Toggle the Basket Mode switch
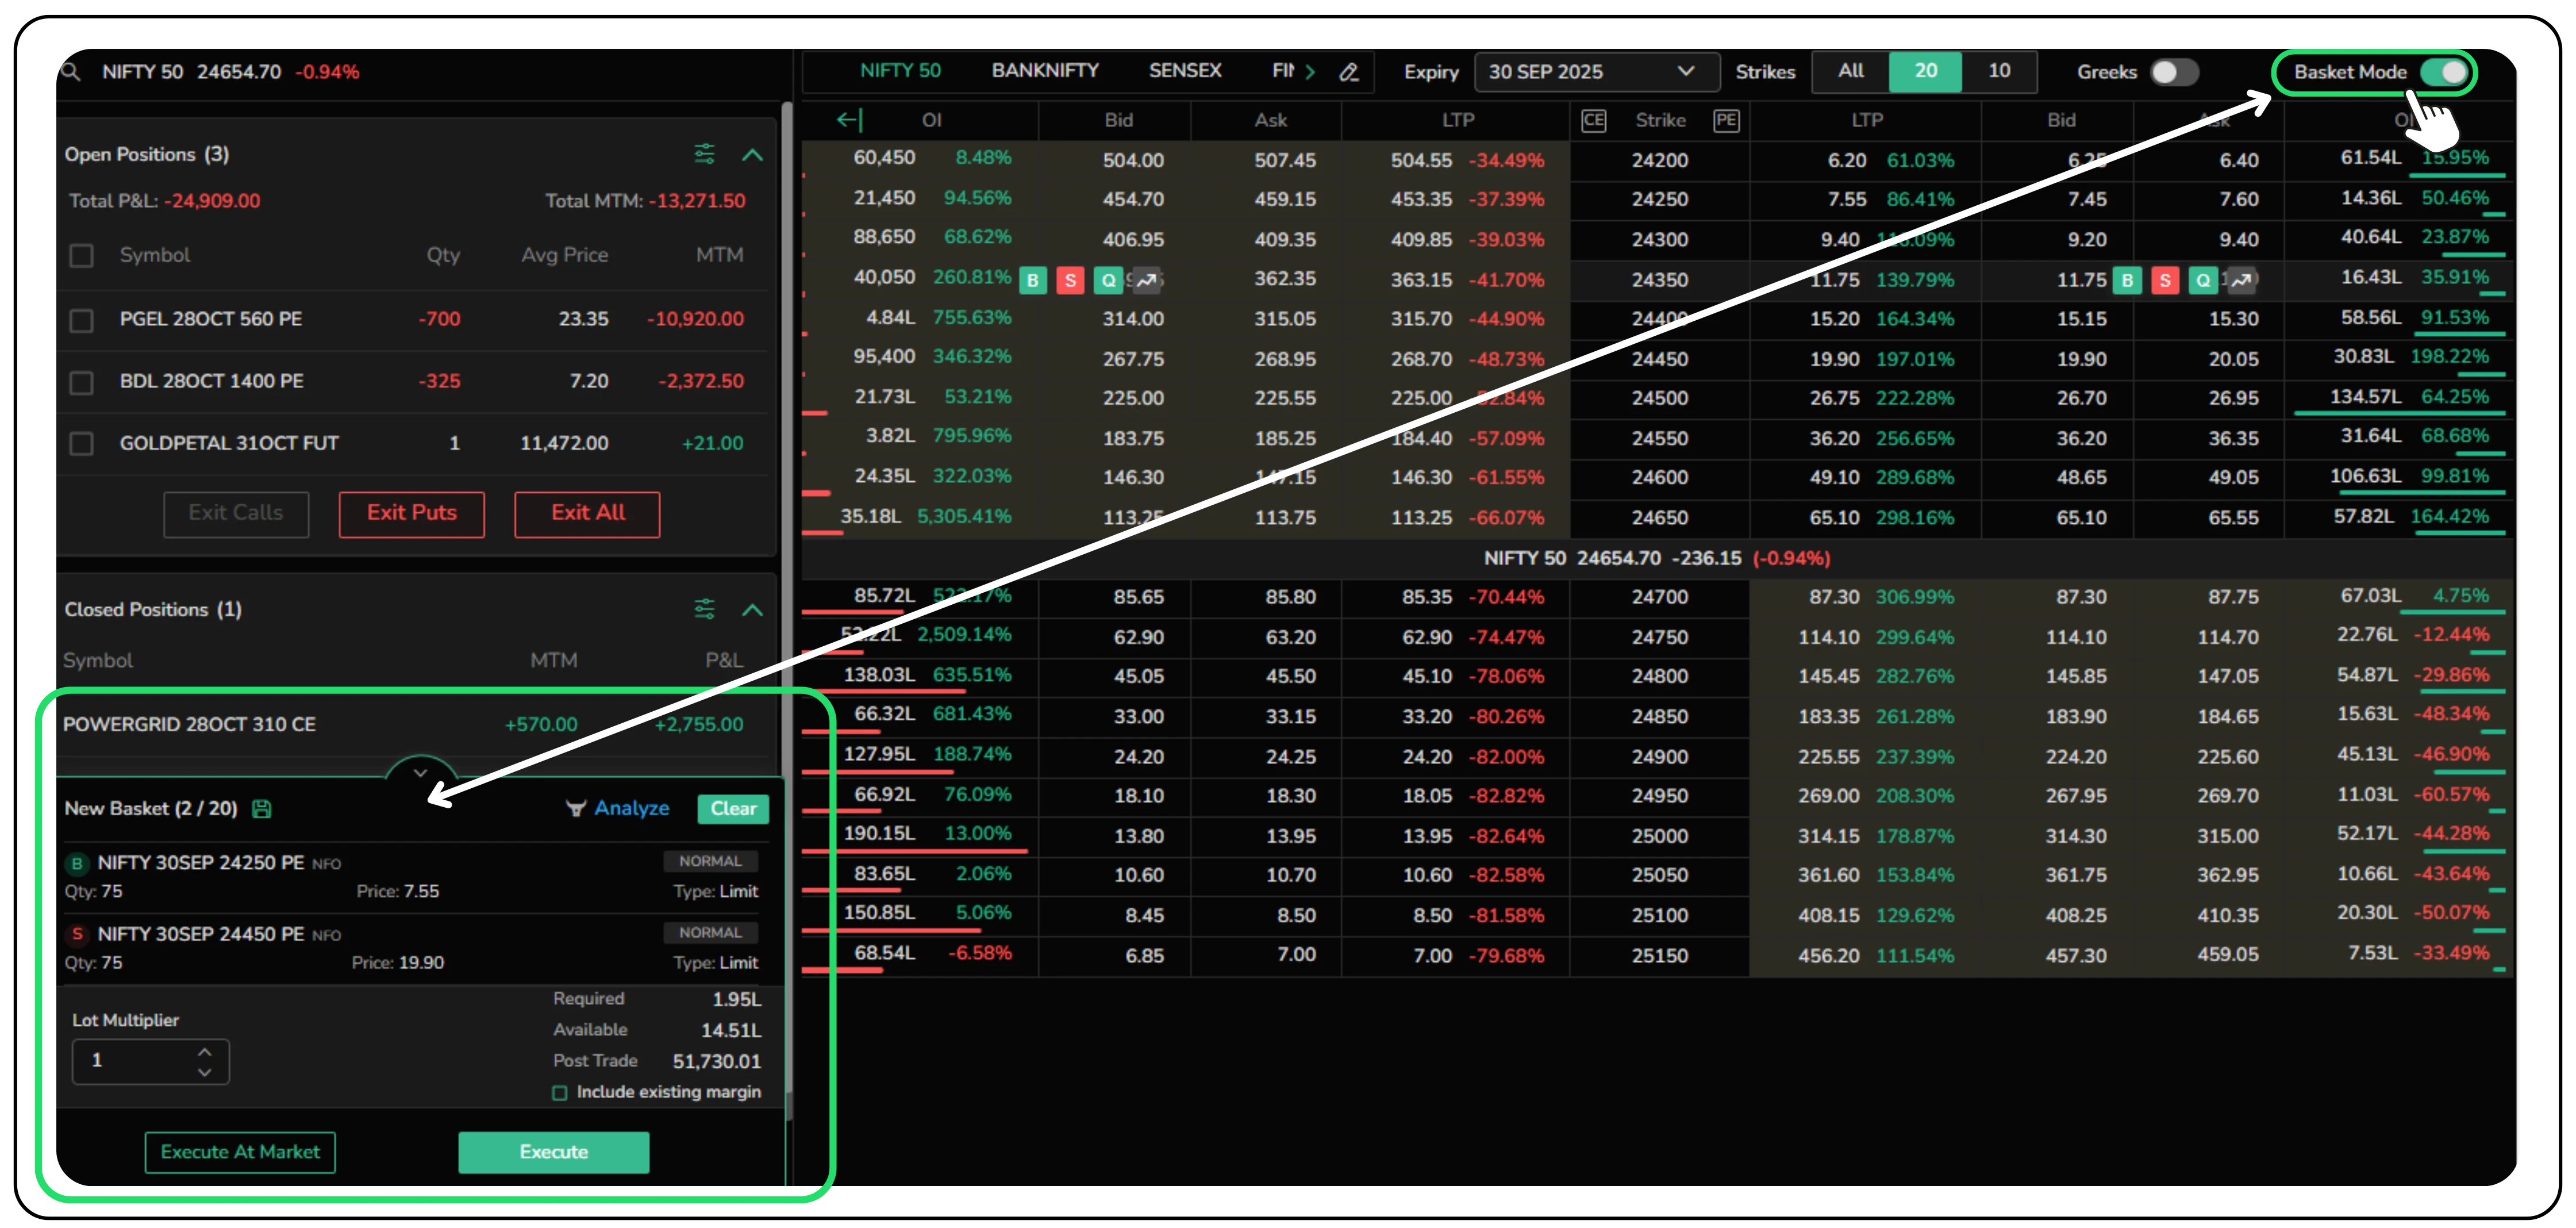 click(x=2444, y=72)
